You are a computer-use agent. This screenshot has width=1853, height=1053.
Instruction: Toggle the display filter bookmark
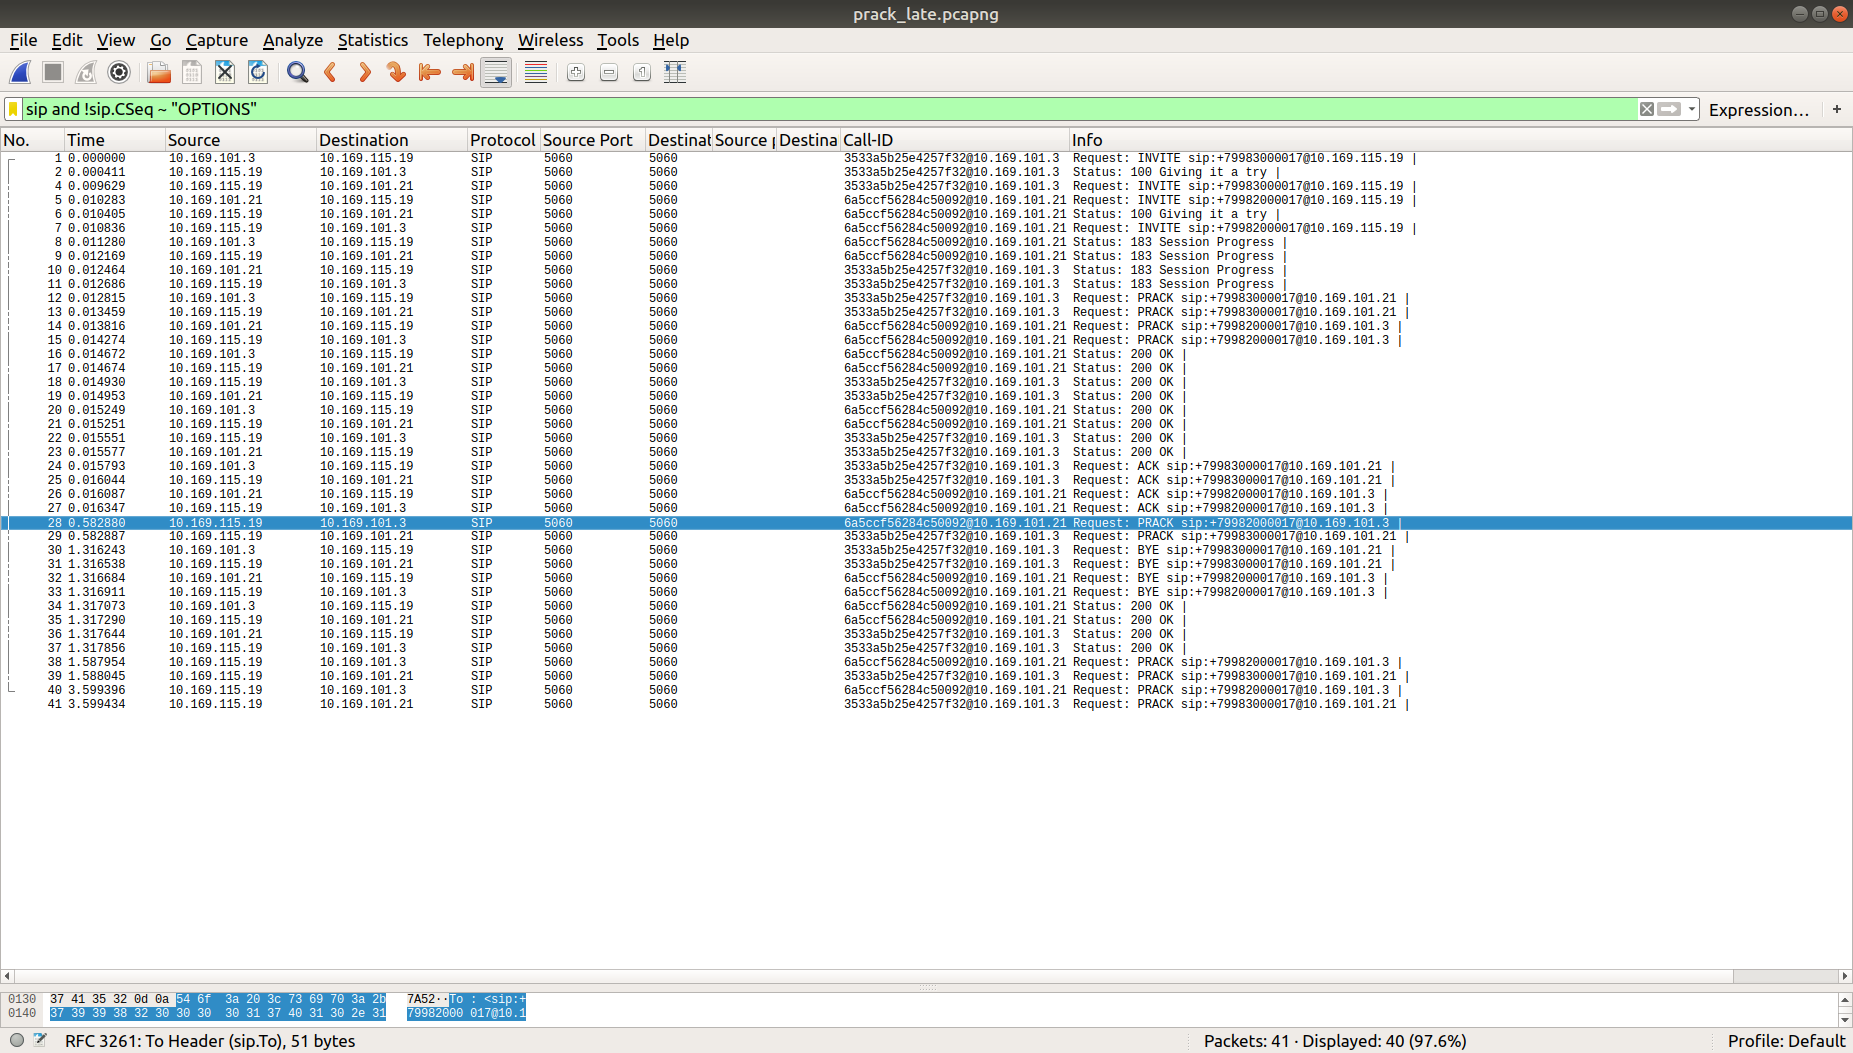click(x=14, y=109)
